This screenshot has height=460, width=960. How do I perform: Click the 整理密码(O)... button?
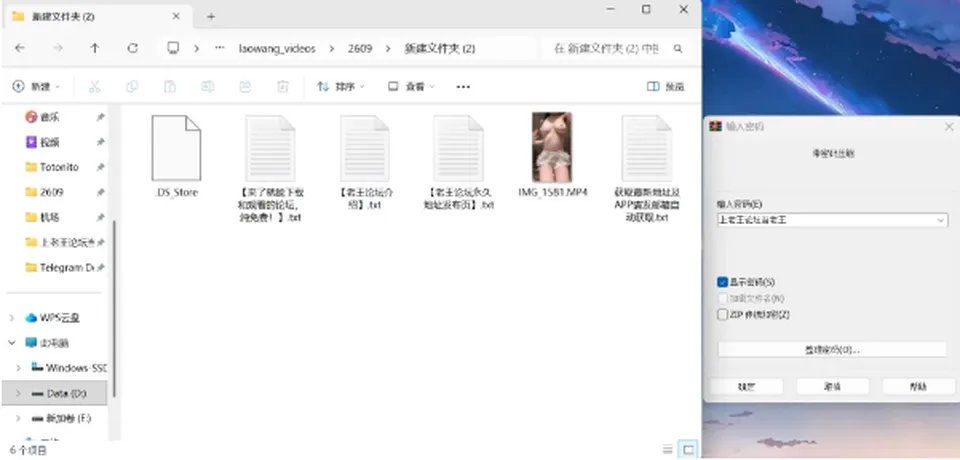[832, 350]
